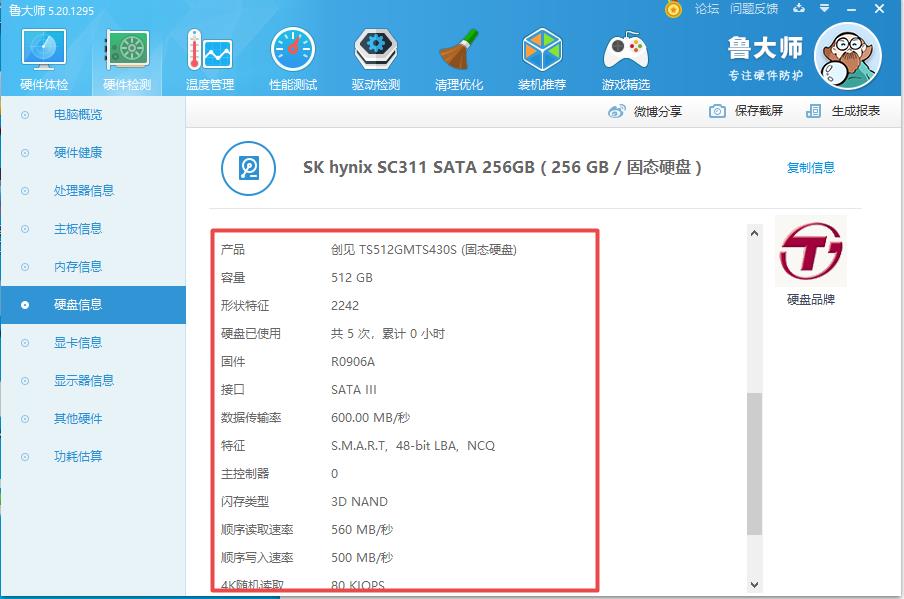Minimize the 鲁大师 window
Viewport: 904px width, 599px height.
click(x=852, y=9)
